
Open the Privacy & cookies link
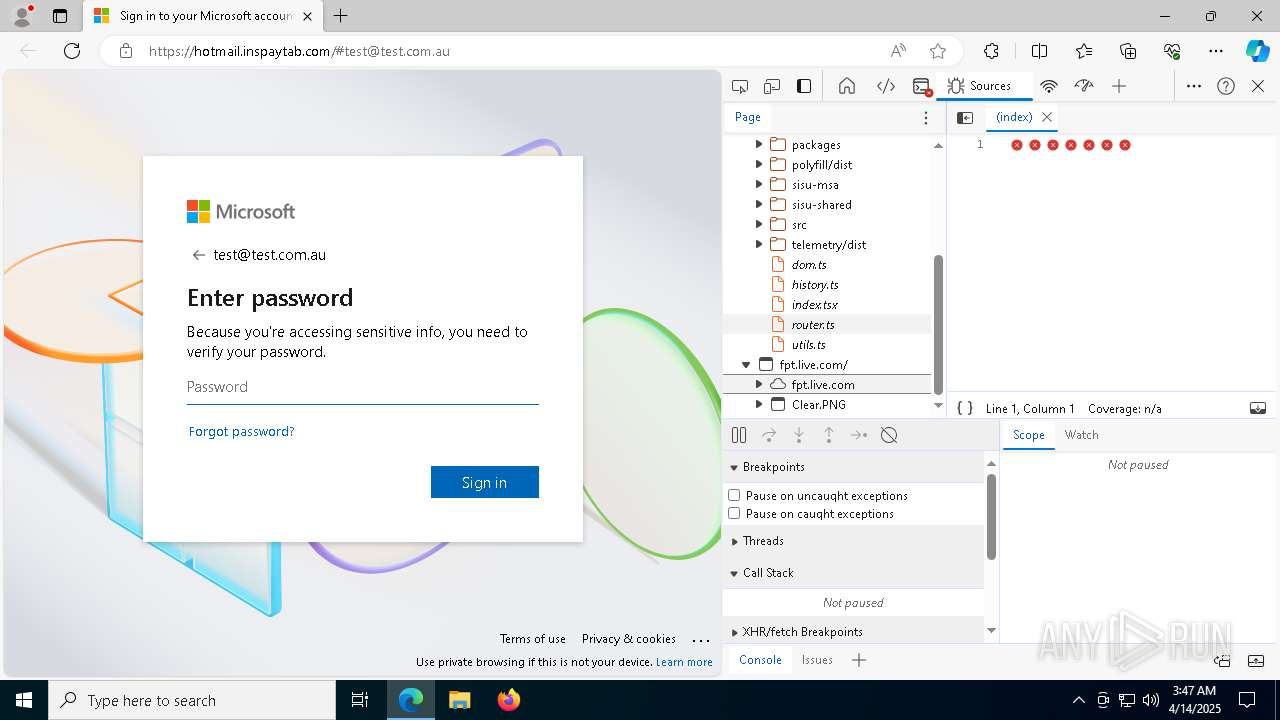(629, 639)
